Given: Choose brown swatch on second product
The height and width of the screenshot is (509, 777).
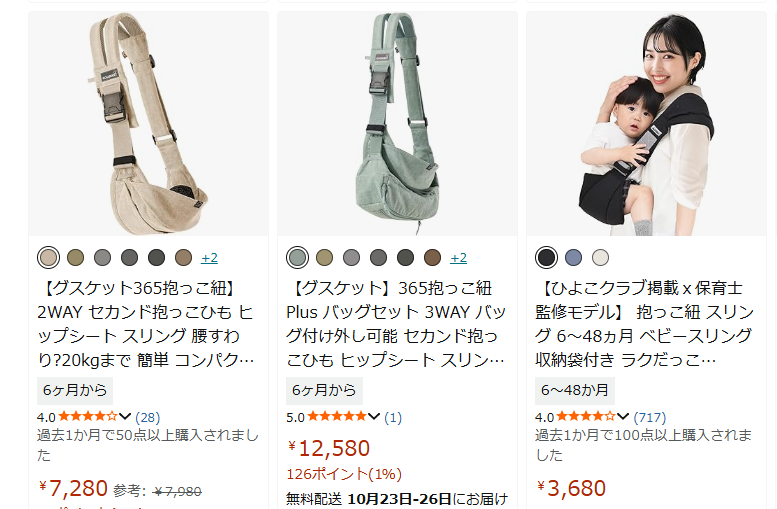Looking at the screenshot, I should point(432,258).
